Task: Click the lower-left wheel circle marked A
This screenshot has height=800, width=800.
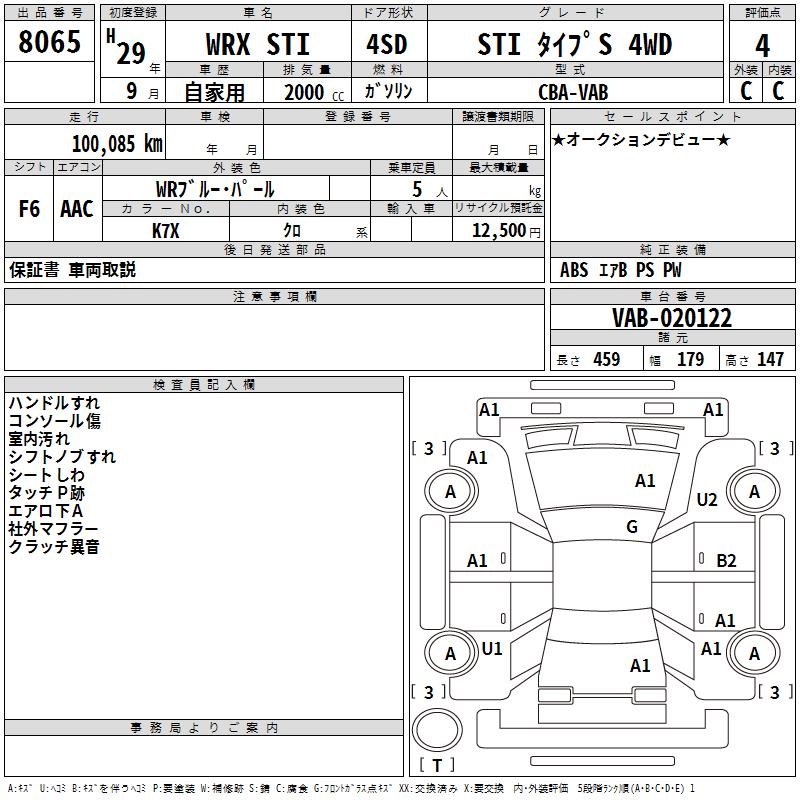Action: pos(450,653)
